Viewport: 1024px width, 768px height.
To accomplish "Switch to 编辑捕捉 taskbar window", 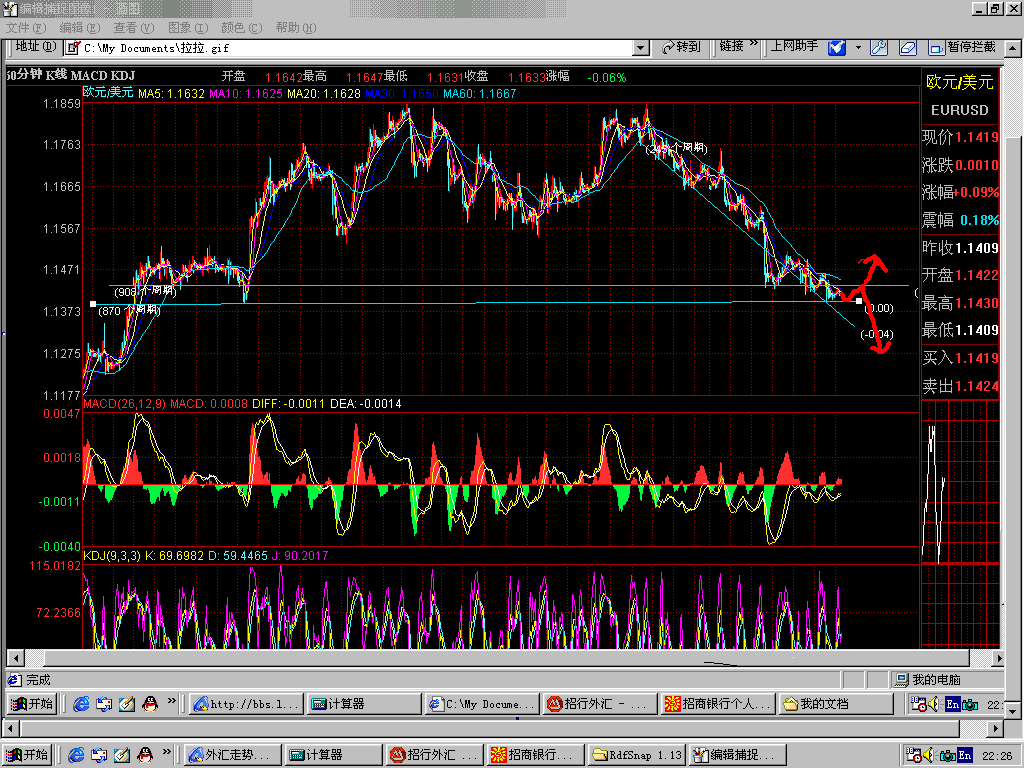I will pos(738,755).
